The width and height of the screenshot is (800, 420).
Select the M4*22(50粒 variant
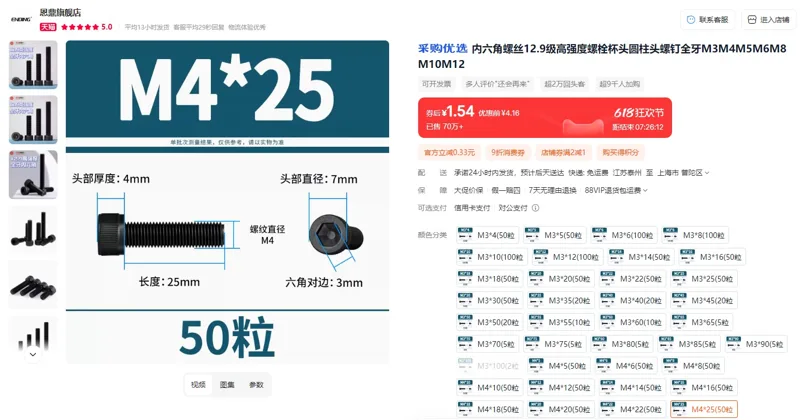click(633, 409)
